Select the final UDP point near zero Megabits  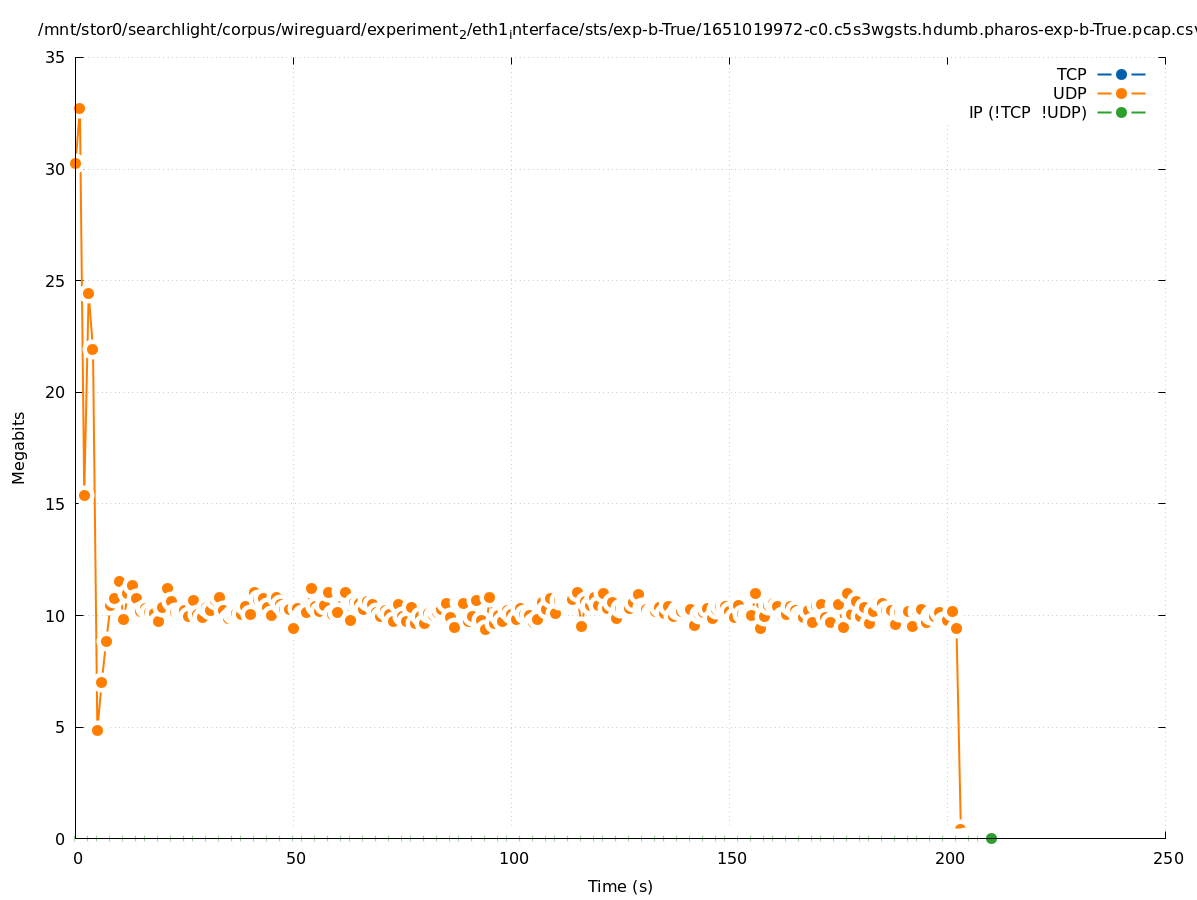pyautogui.click(x=960, y=829)
